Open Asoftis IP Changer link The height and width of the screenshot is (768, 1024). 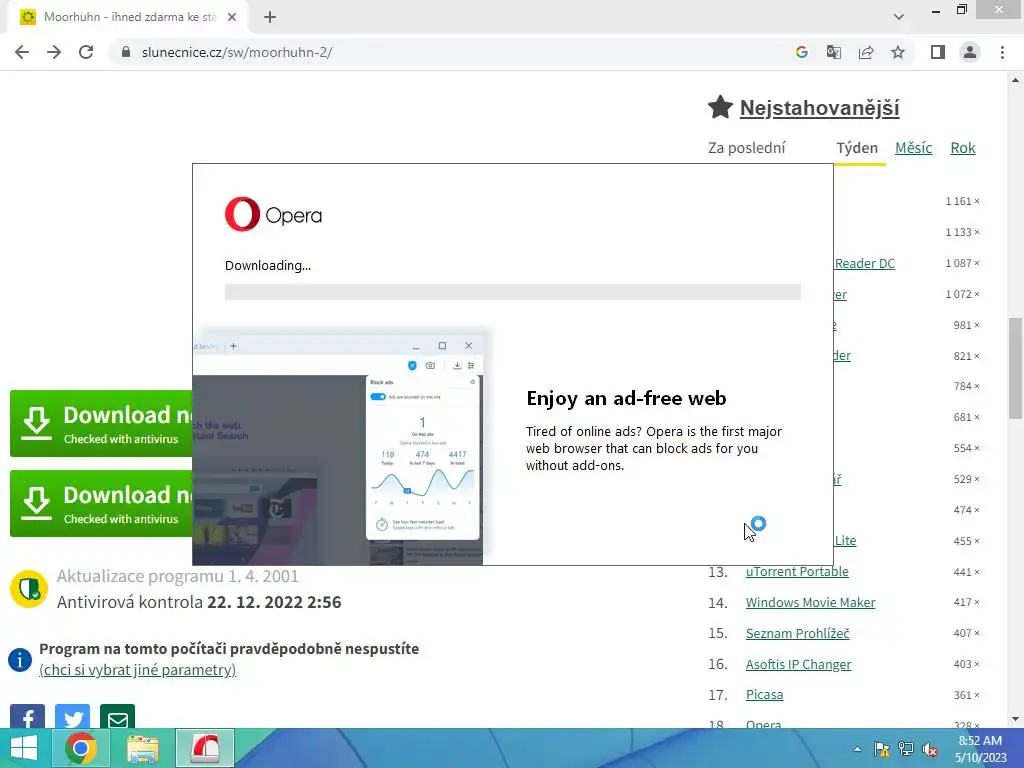pyautogui.click(x=798, y=664)
